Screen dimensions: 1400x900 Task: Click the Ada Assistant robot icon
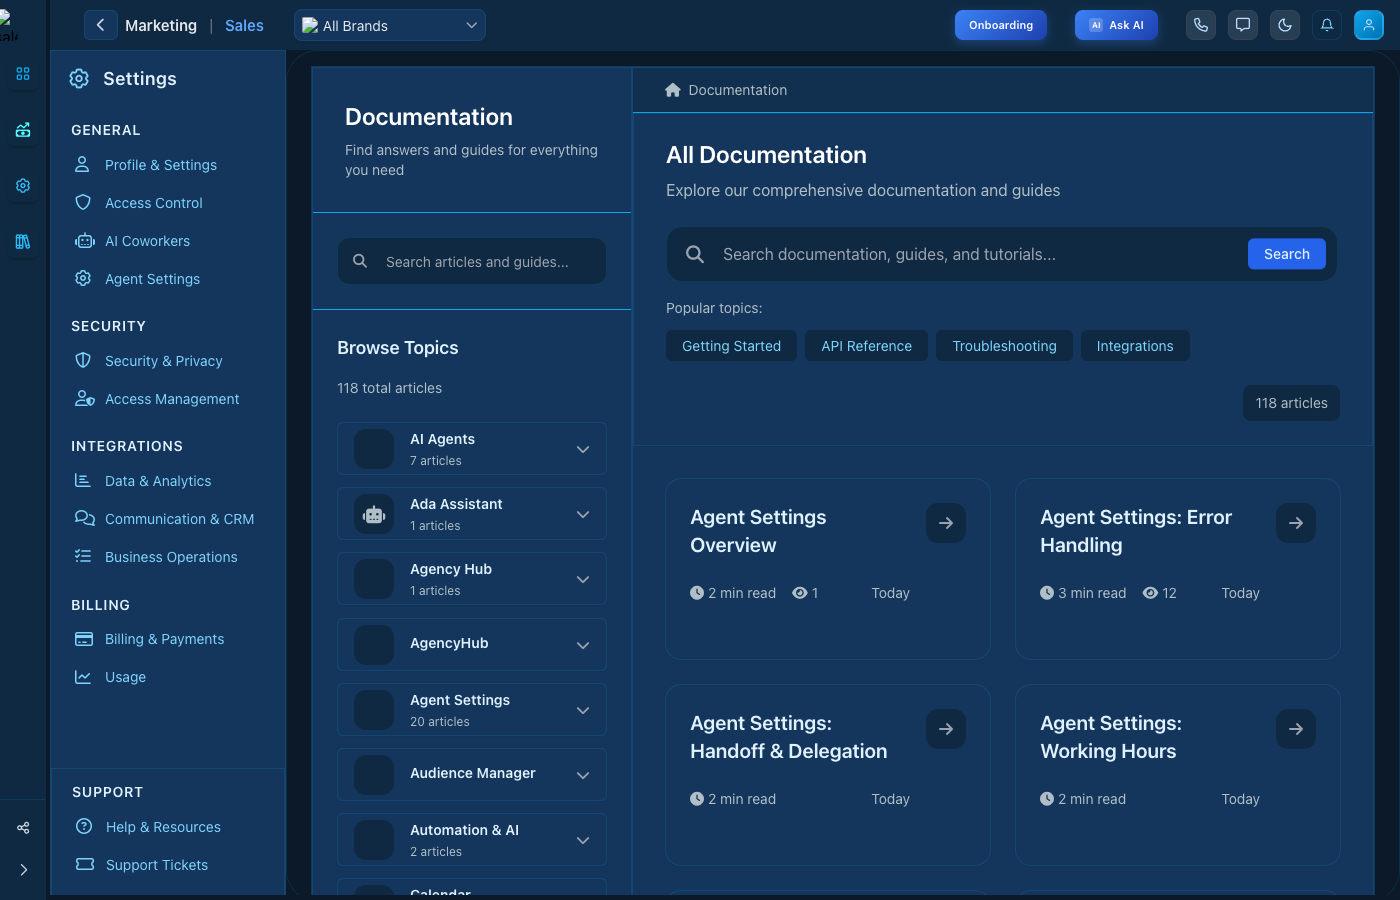click(374, 514)
